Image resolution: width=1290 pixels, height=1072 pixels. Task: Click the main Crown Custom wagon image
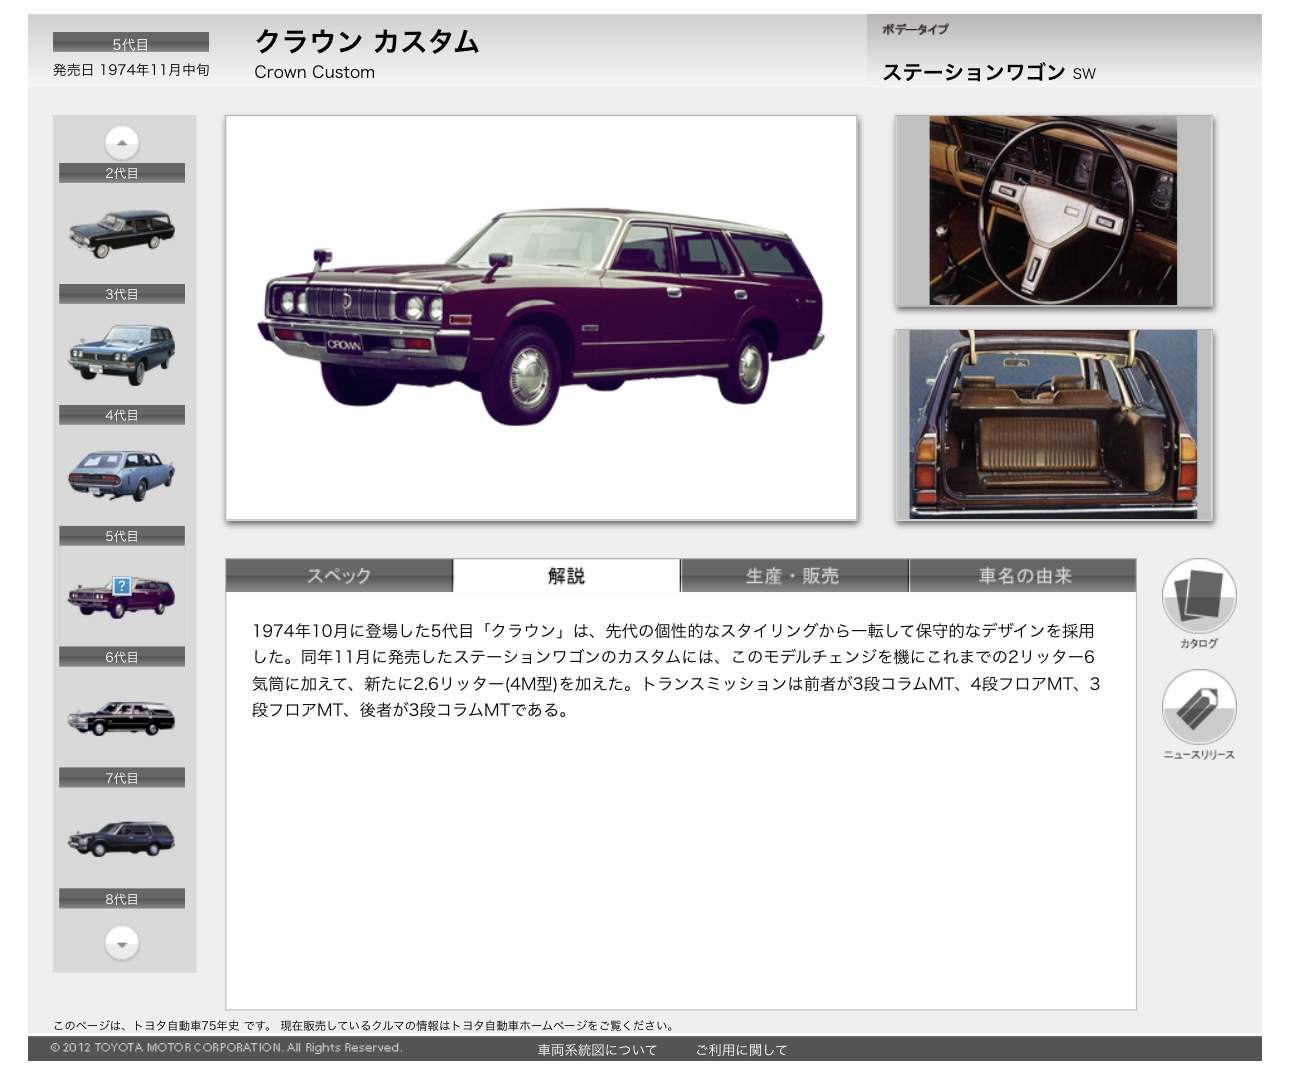(x=541, y=318)
